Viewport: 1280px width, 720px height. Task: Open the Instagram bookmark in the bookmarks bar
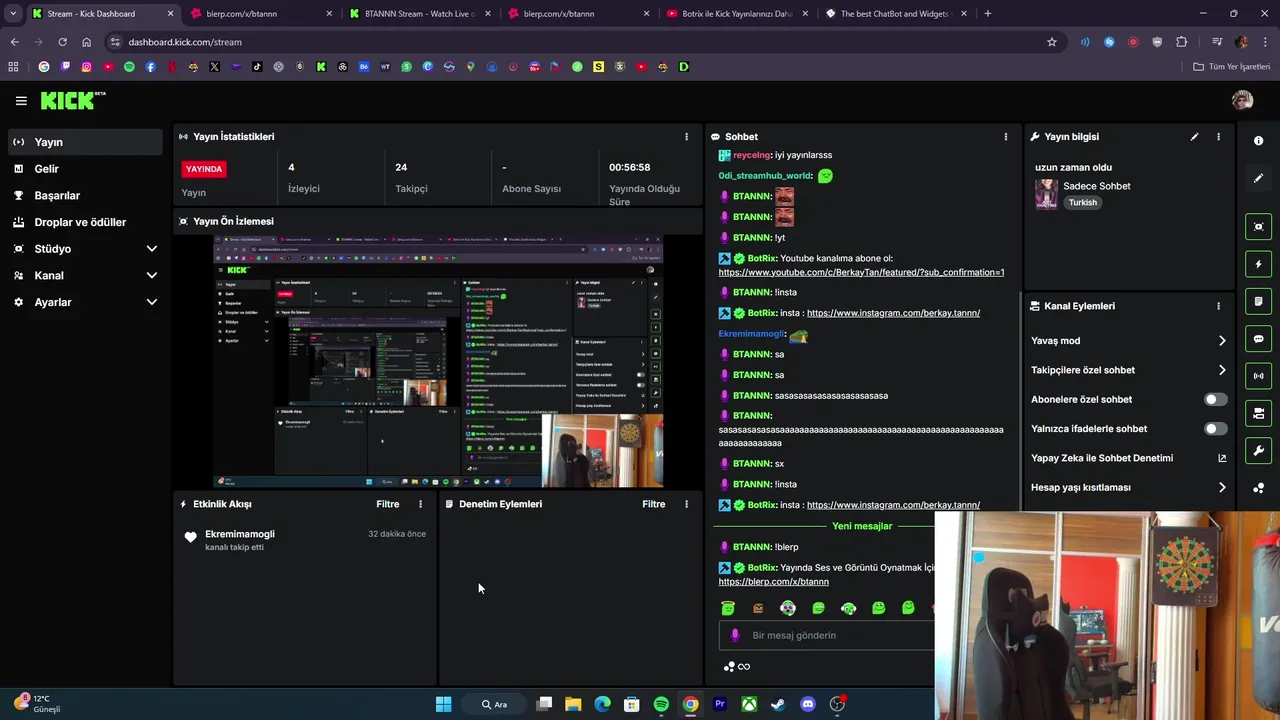pyautogui.click(x=87, y=67)
